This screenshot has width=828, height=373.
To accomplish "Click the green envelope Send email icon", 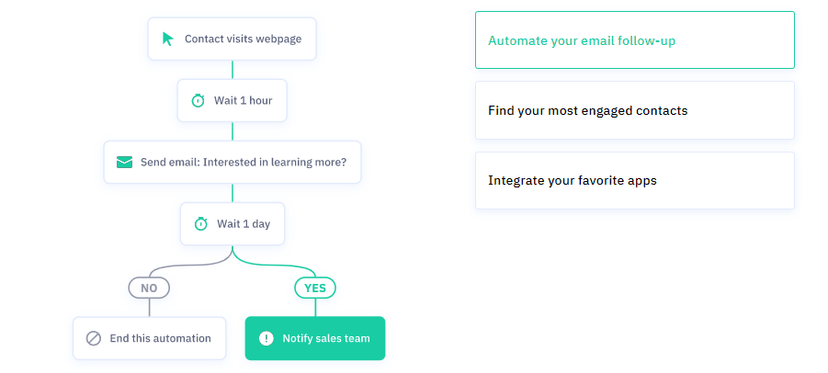I will 124,162.
